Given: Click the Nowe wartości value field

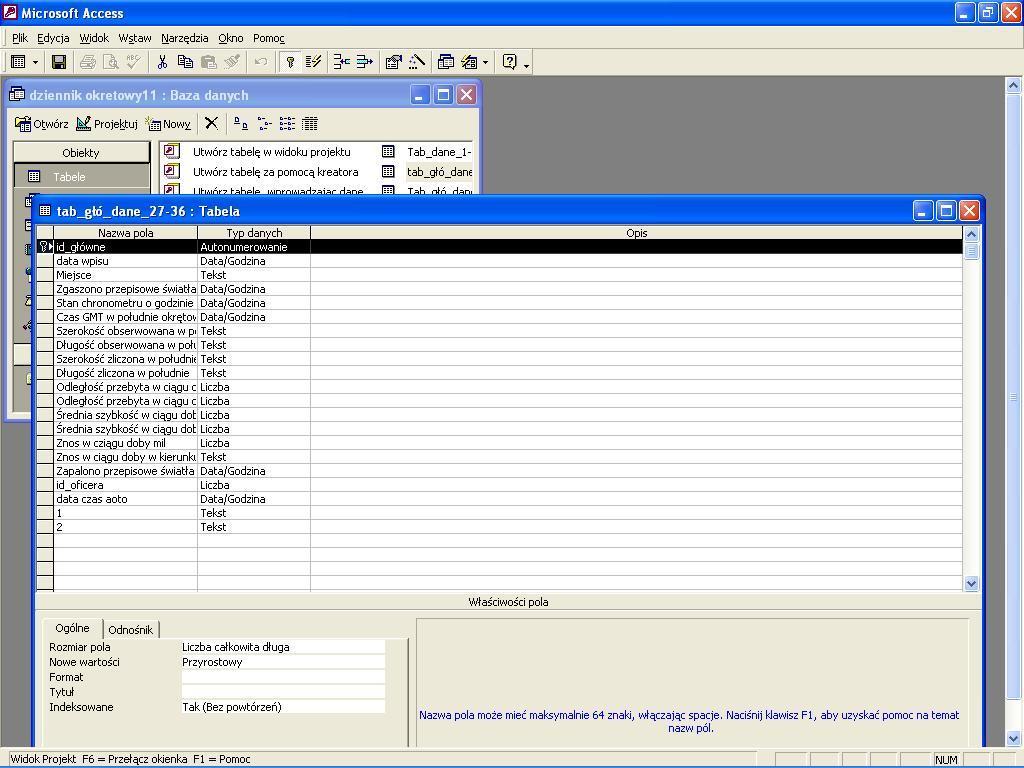Looking at the screenshot, I should 283,662.
